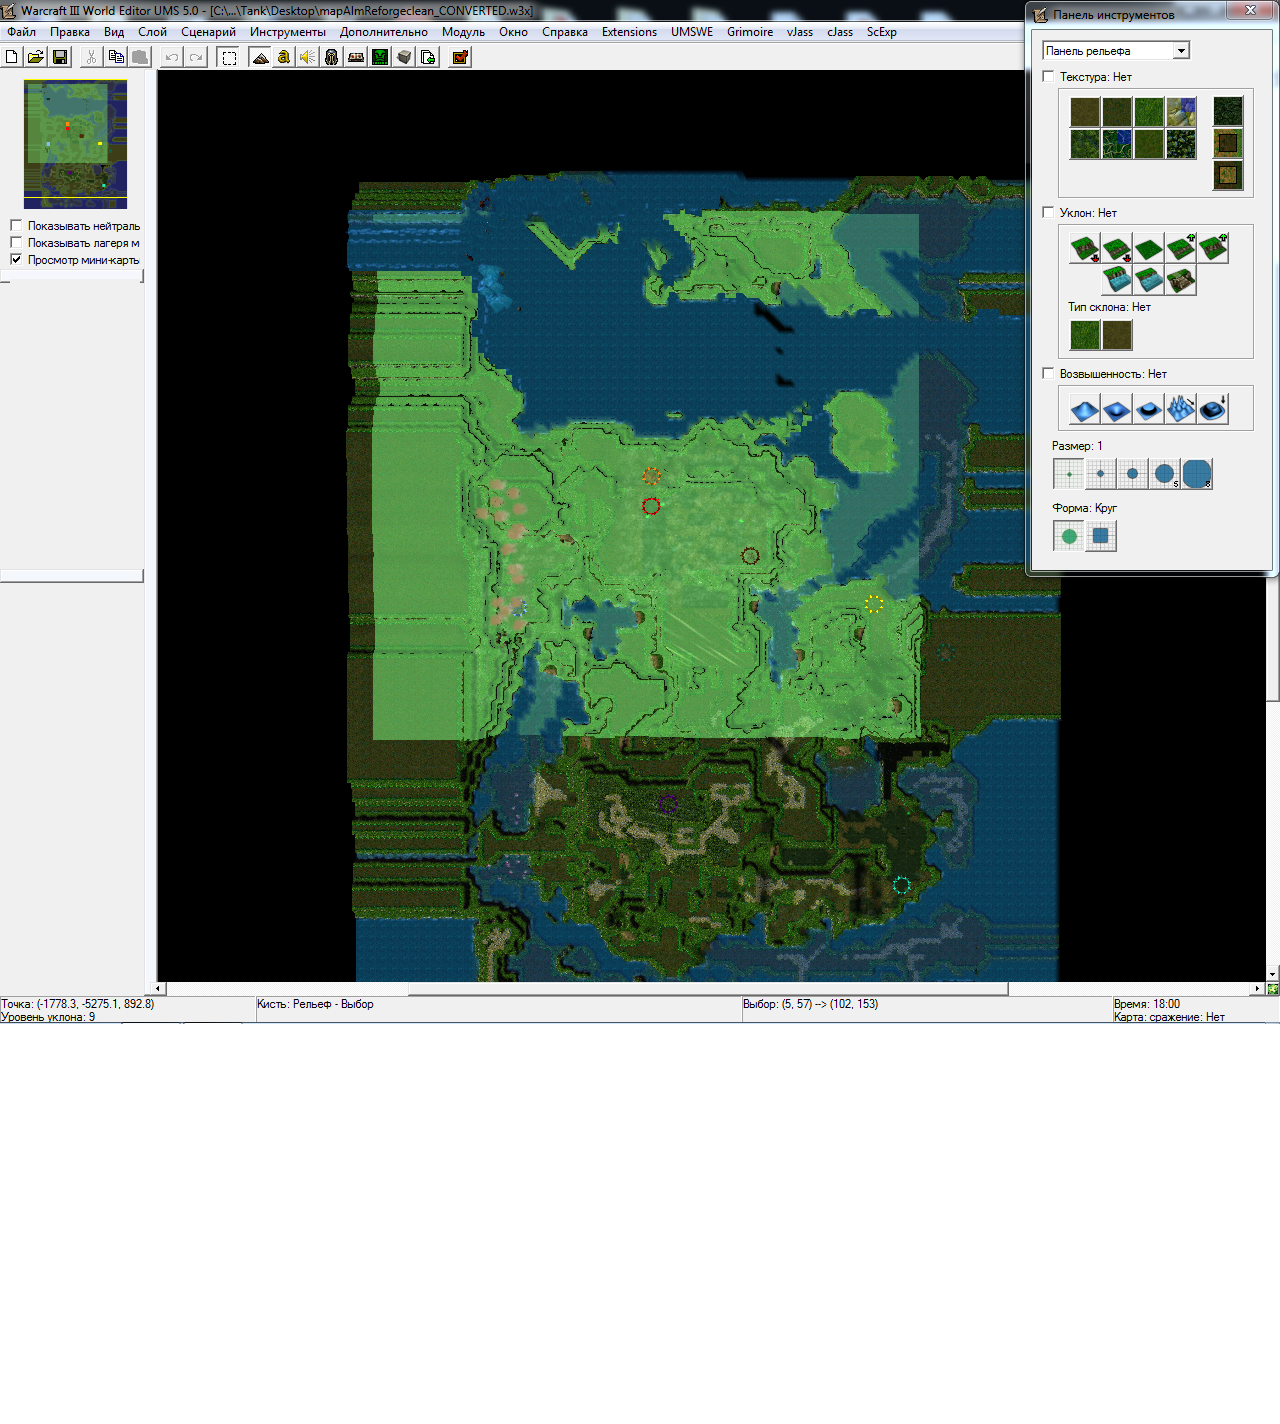Viewport: 1280px width, 1424px height.
Task: Open the Object Editor helmet icon
Action: [332, 57]
